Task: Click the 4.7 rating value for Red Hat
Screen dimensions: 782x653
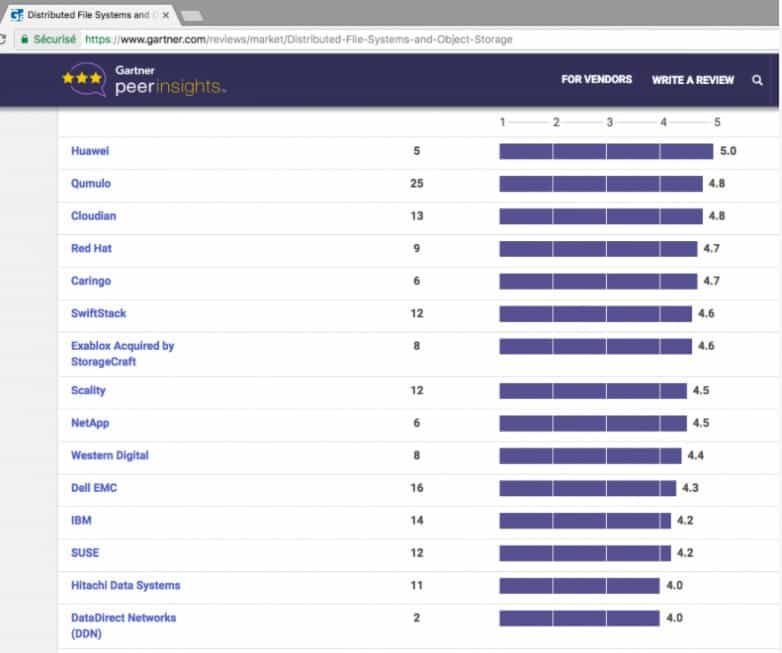Action: click(711, 248)
